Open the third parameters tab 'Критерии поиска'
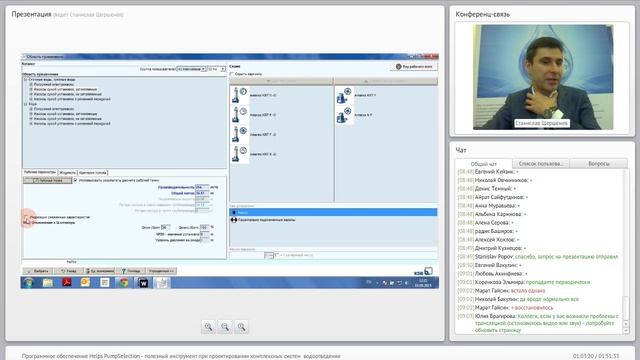Image resolution: width=640 pixels, height=360 pixels. tap(93, 173)
